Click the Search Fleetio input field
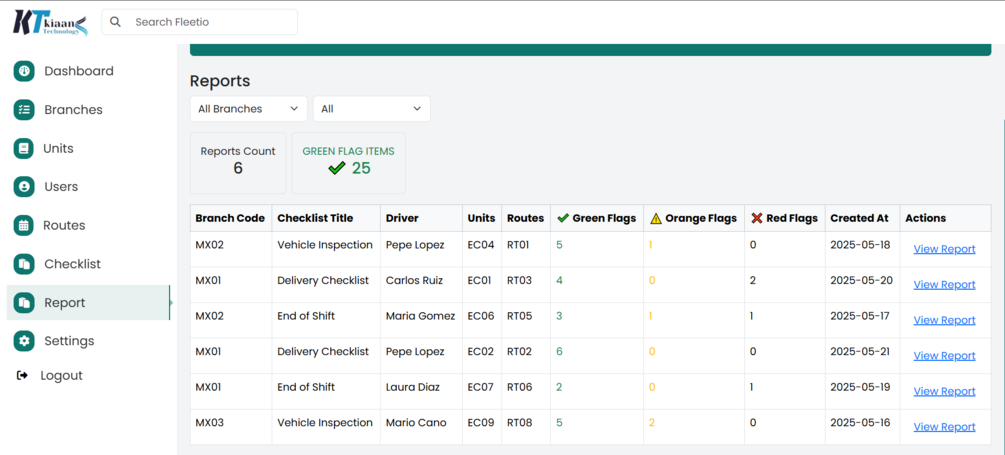This screenshot has width=1005, height=455. 210,22
